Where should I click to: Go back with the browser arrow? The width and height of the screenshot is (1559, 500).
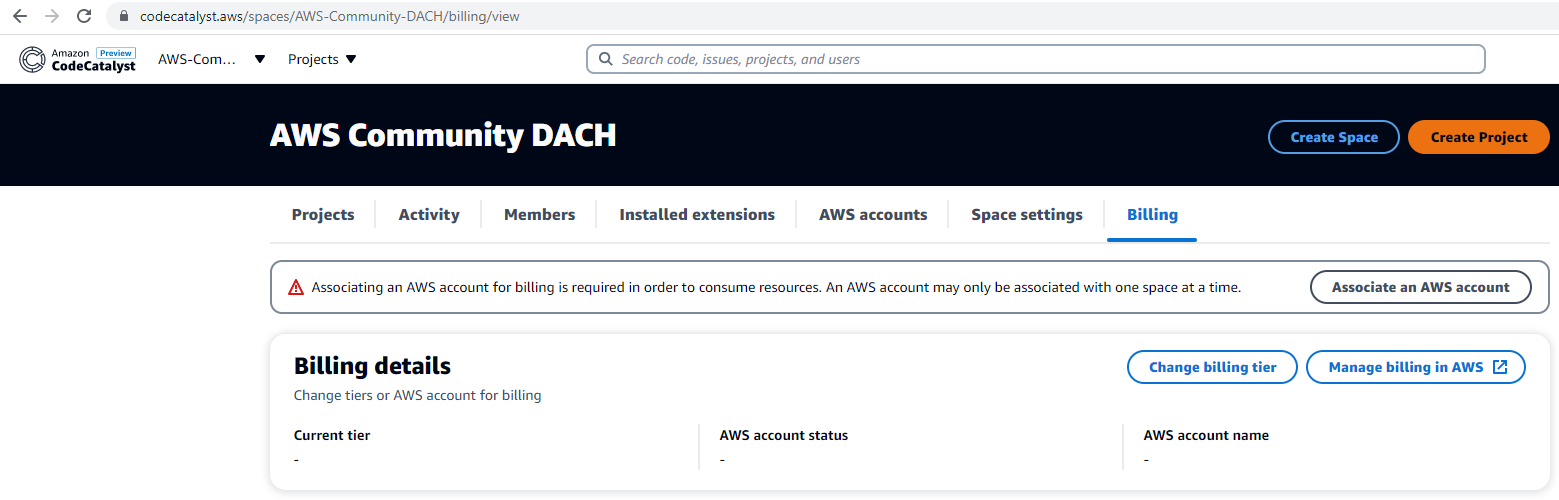pyautogui.click(x=19, y=16)
